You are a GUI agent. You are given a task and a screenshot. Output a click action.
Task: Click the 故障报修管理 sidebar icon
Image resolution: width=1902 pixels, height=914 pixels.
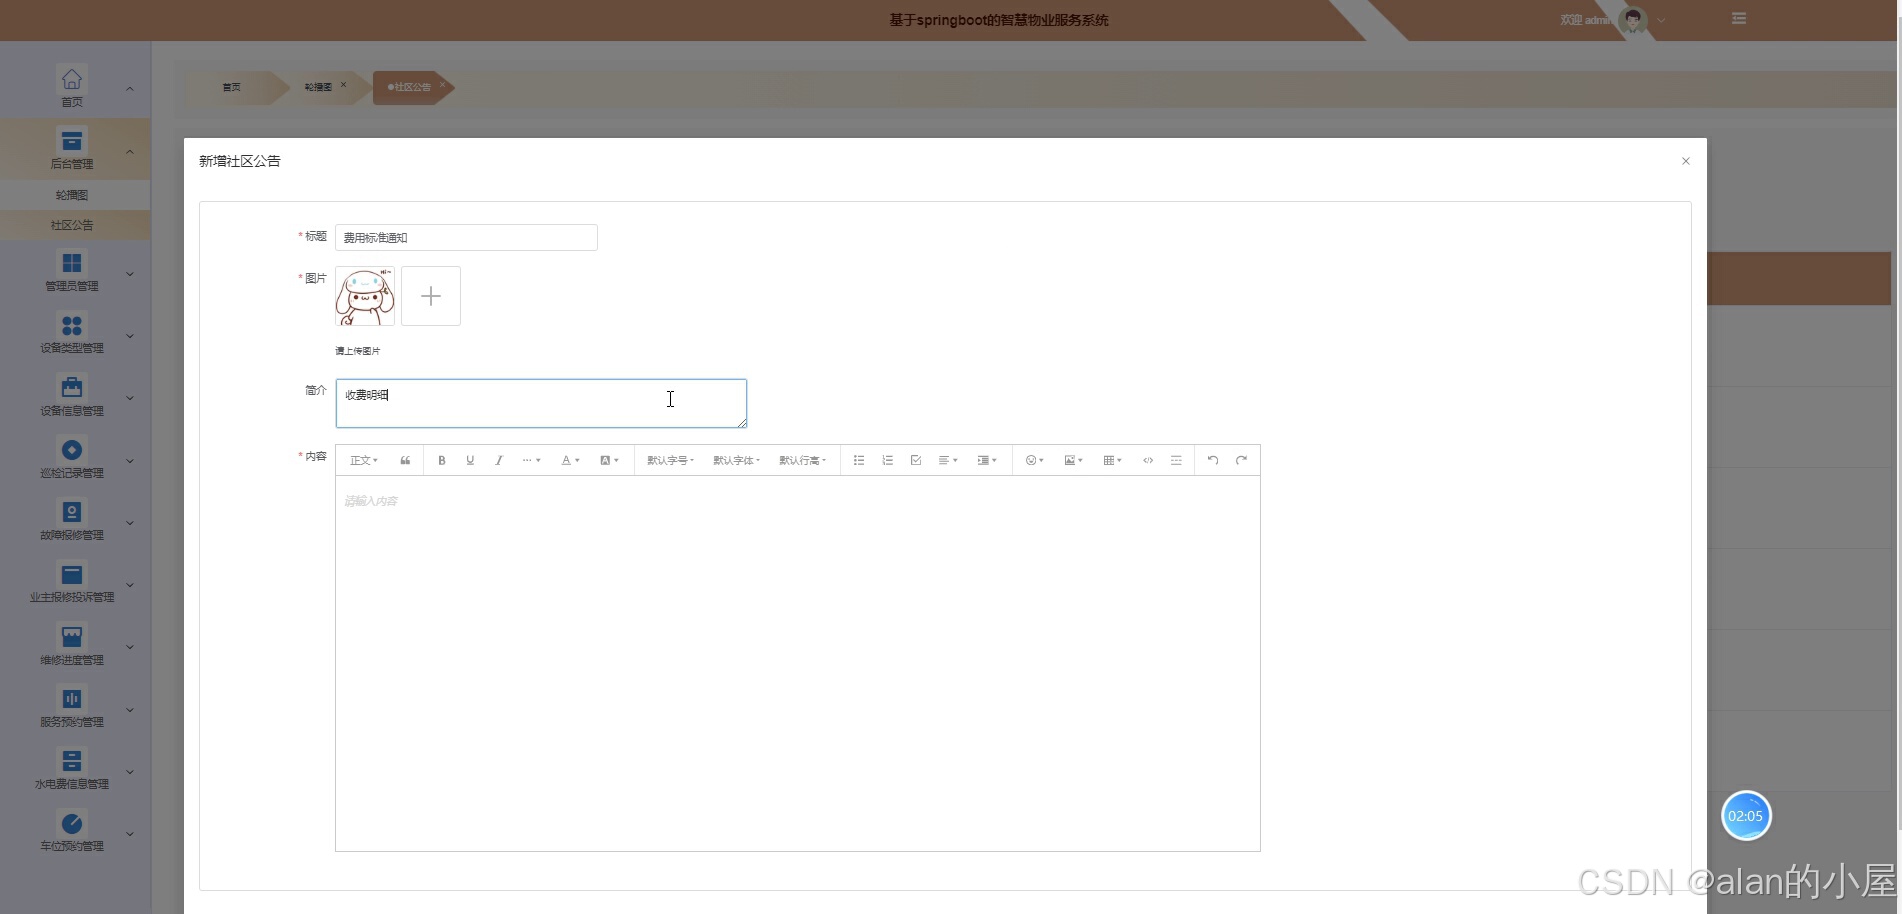(72, 512)
